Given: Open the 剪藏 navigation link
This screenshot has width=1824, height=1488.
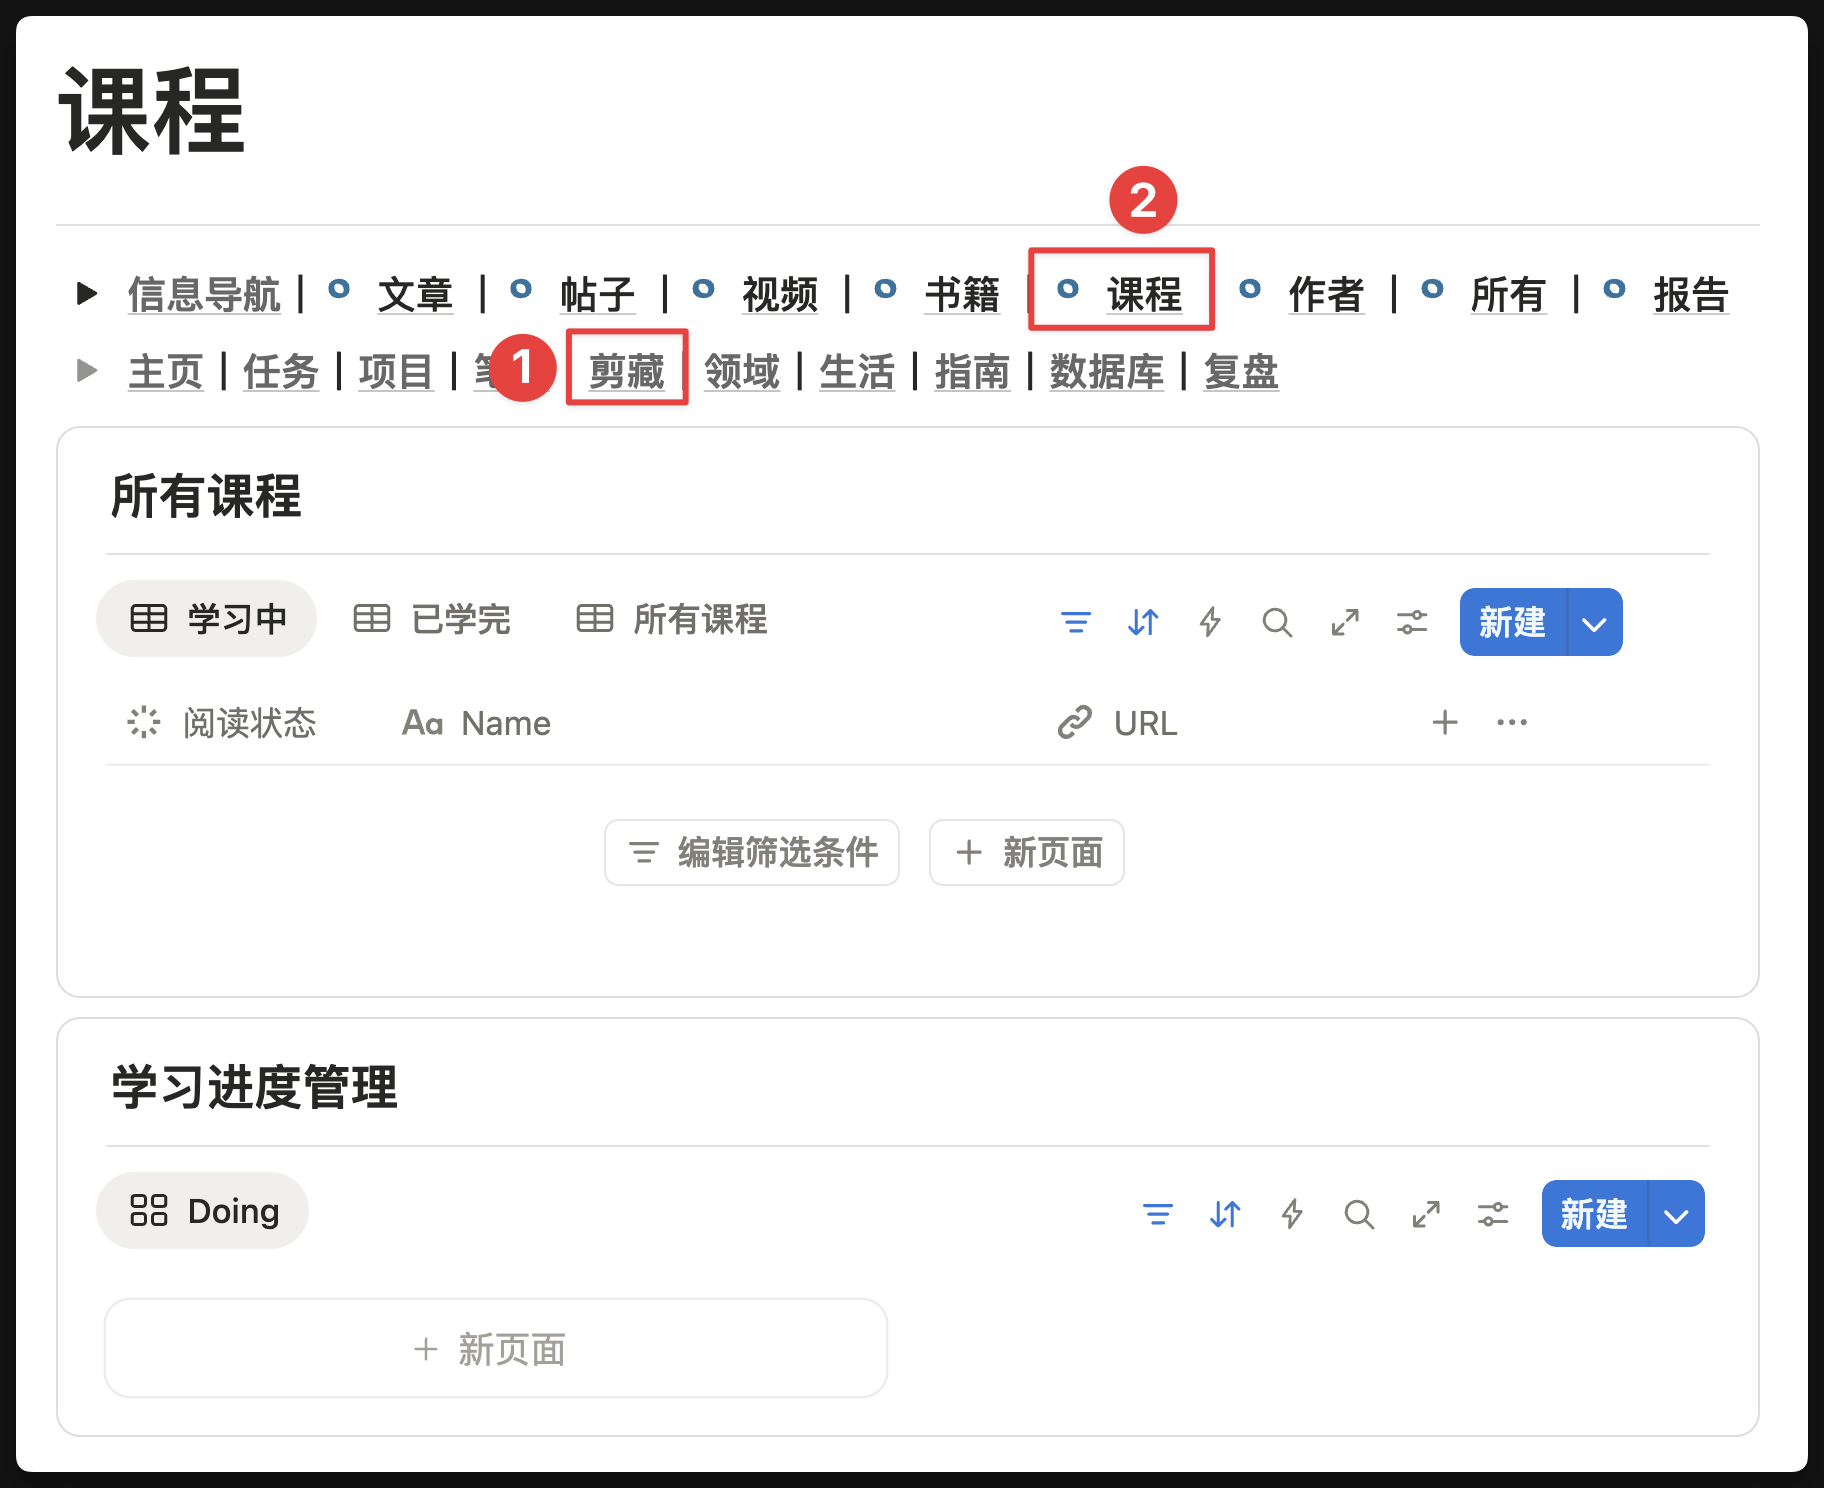Looking at the screenshot, I should (x=626, y=371).
